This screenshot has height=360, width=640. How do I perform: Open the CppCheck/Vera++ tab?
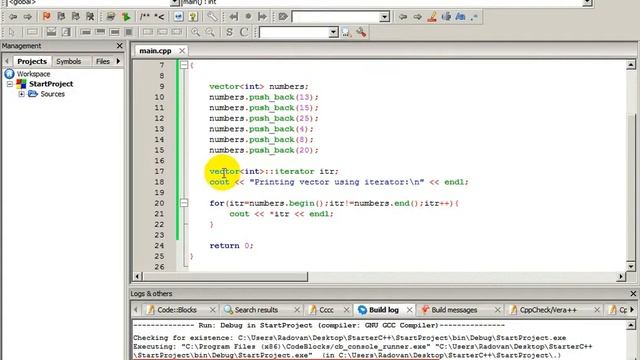(x=548, y=310)
